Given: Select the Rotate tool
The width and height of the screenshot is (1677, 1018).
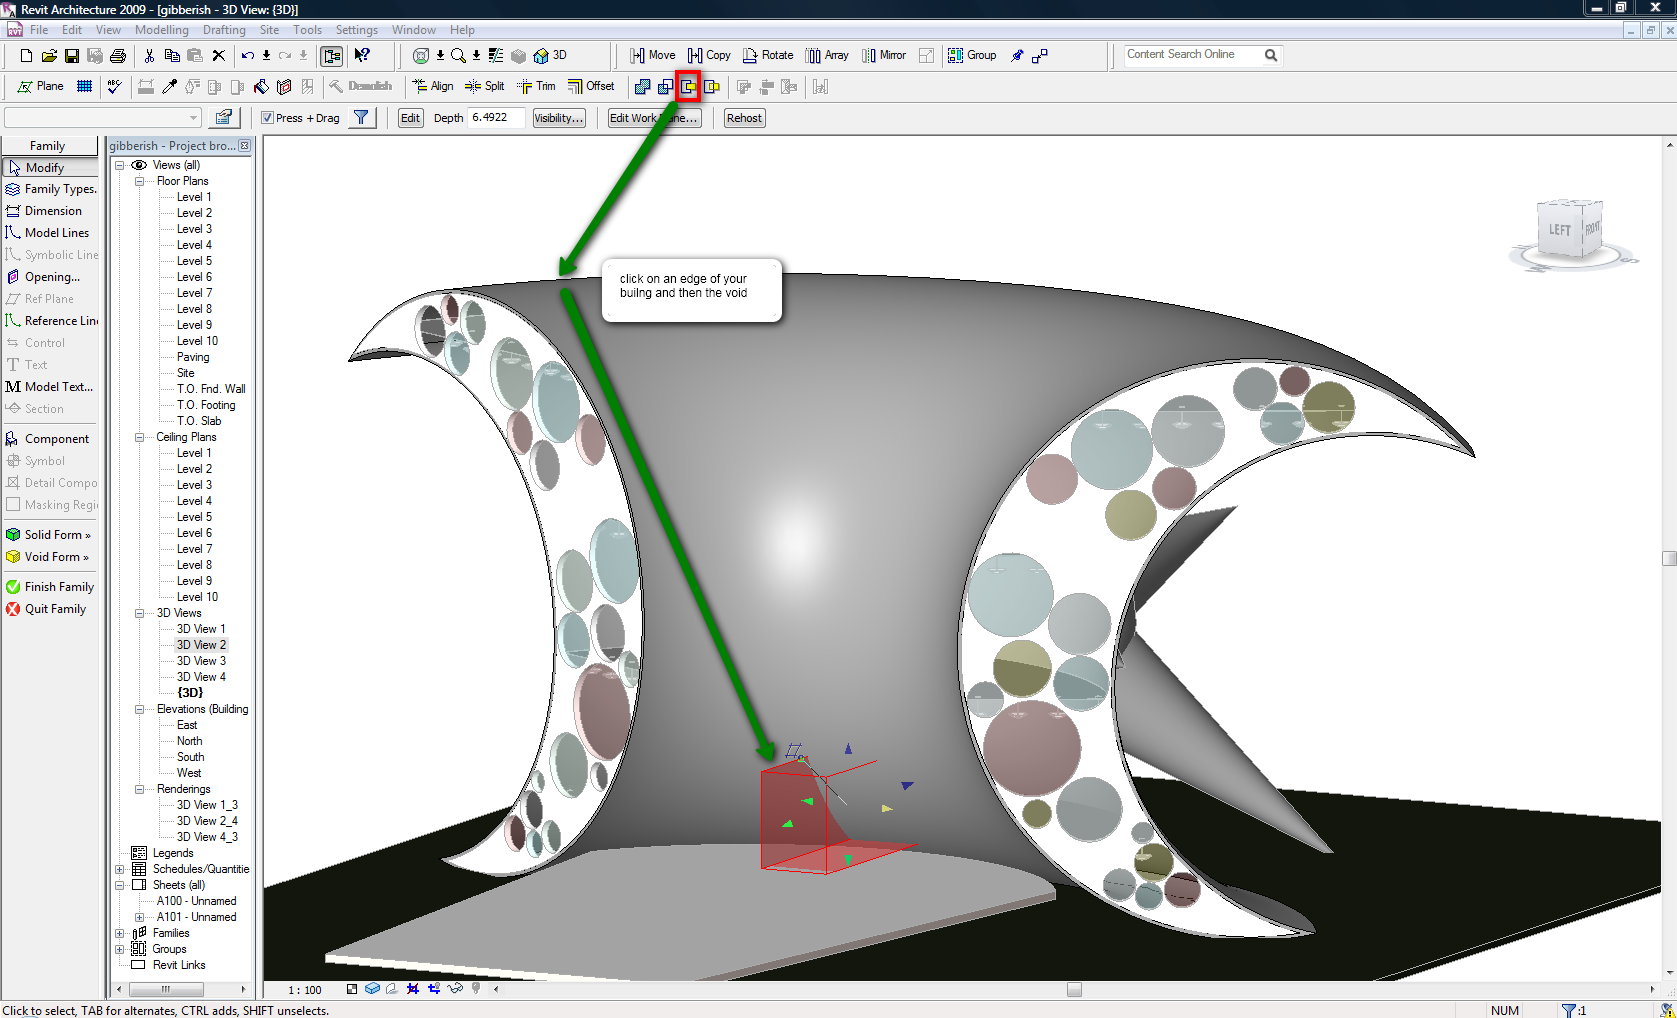Looking at the screenshot, I should [x=768, y=55].
